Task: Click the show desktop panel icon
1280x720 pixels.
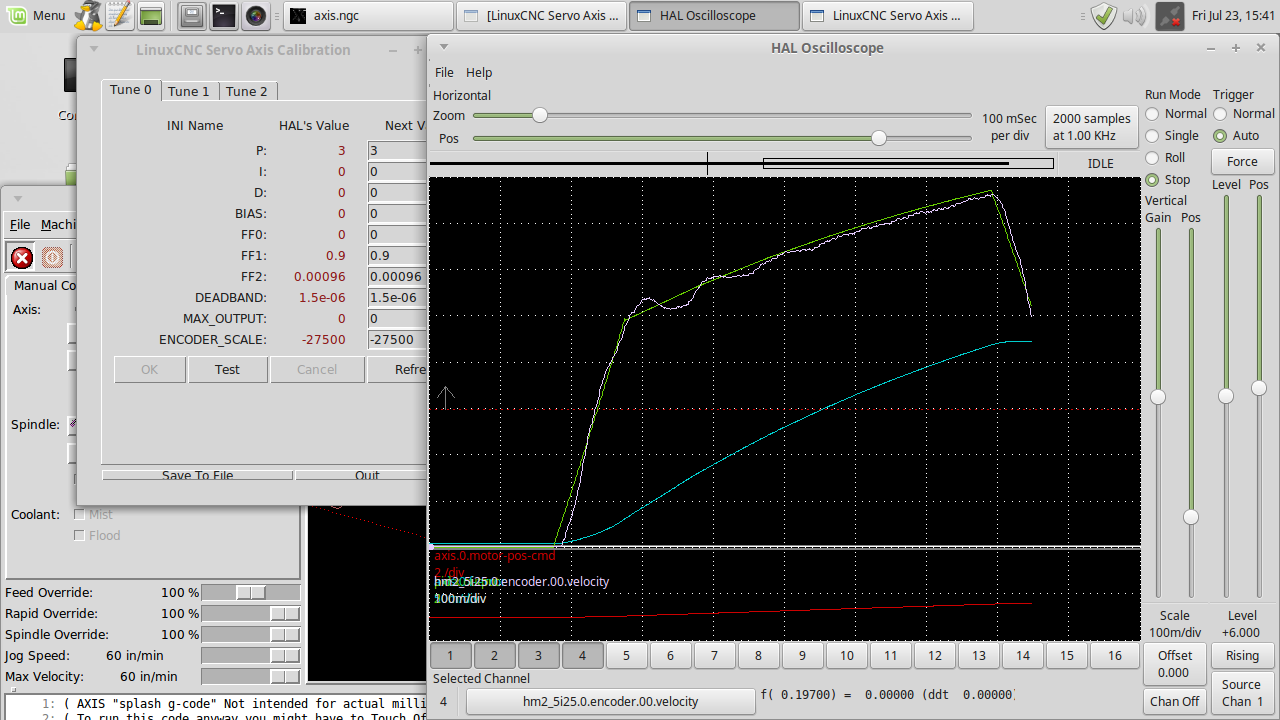Action: tap(151, 15)
